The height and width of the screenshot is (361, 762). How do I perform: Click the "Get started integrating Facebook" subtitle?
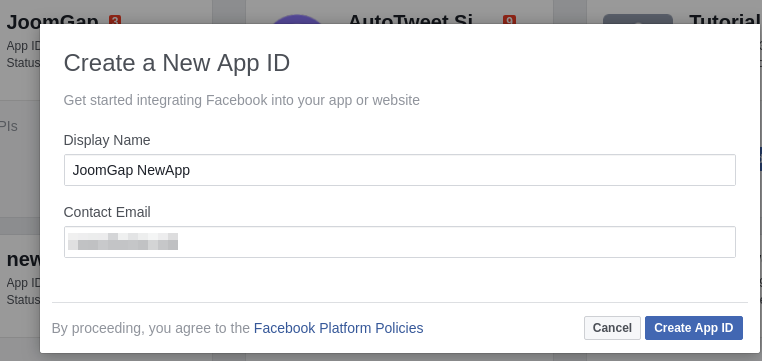(242, 101)
